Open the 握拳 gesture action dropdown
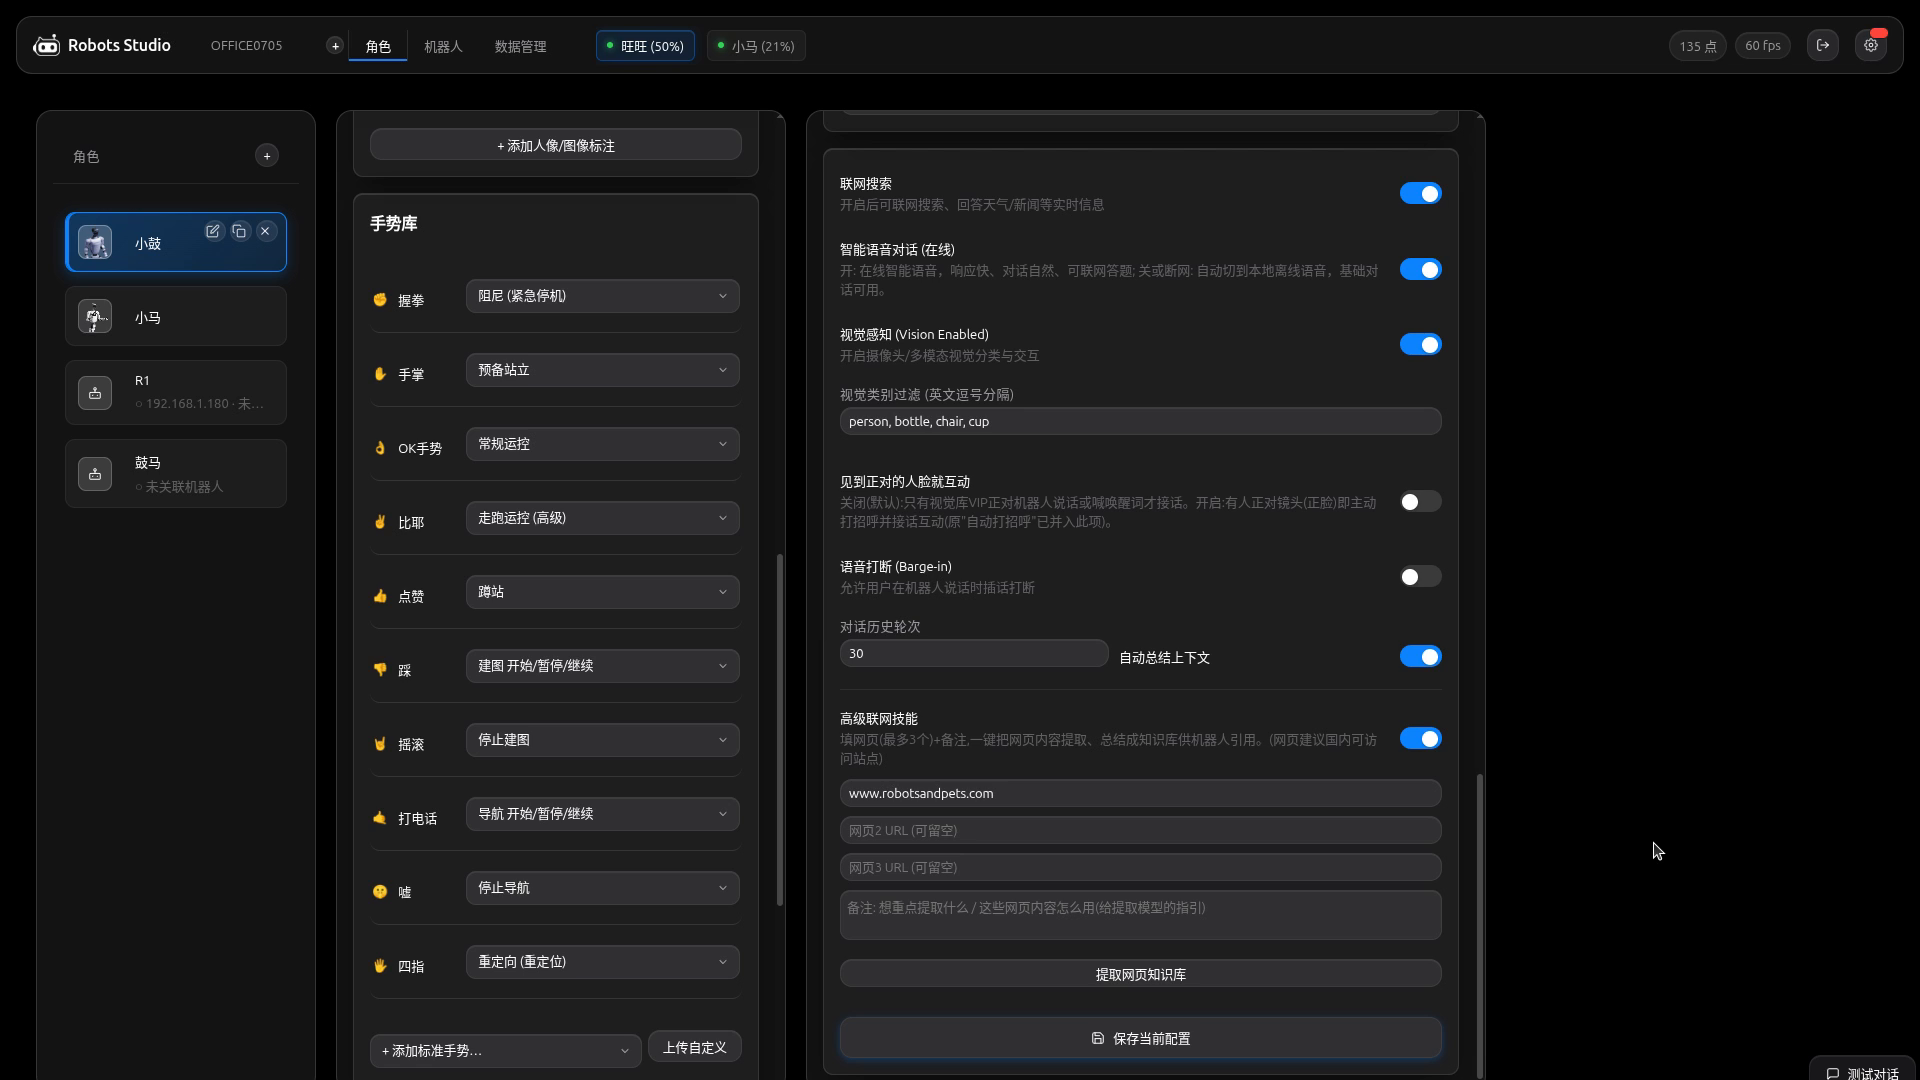 [x=603, y=296]
